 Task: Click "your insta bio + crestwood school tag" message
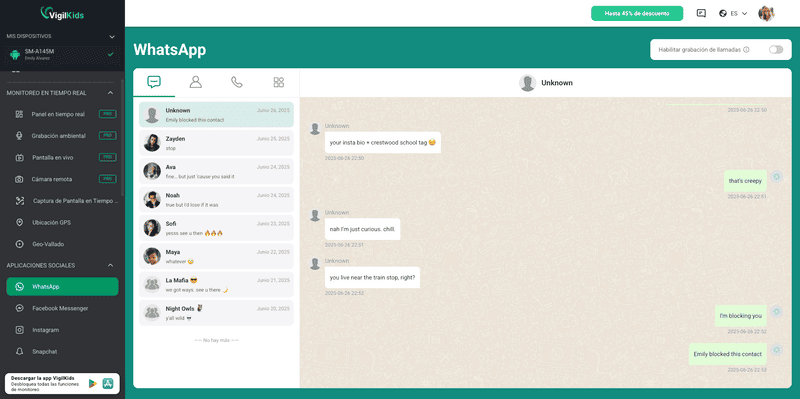tap(383, 142)
